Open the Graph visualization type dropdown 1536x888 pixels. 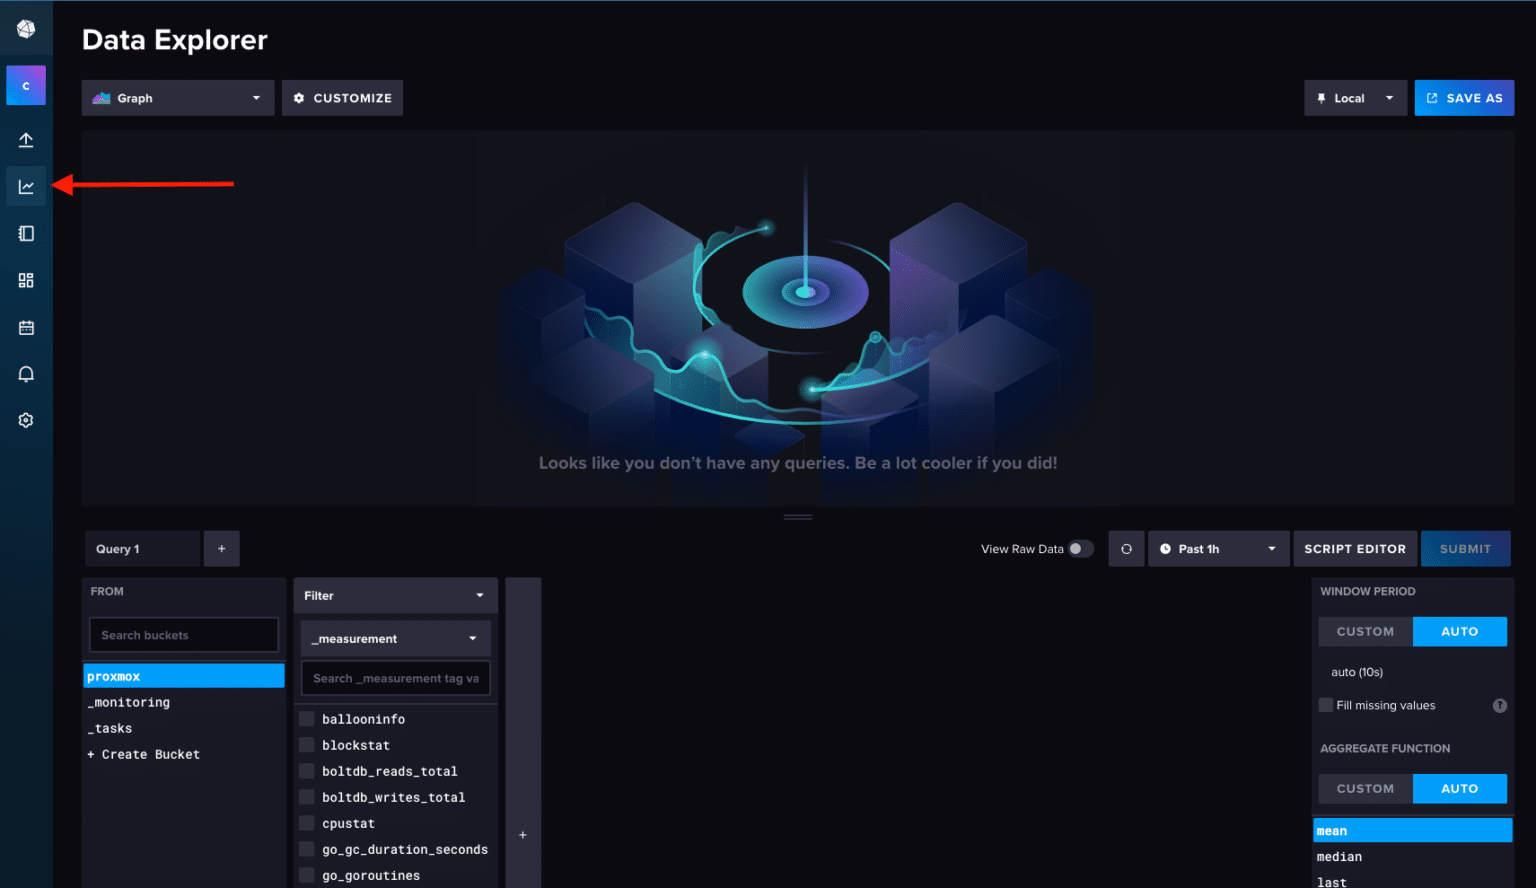pos(178,98)
